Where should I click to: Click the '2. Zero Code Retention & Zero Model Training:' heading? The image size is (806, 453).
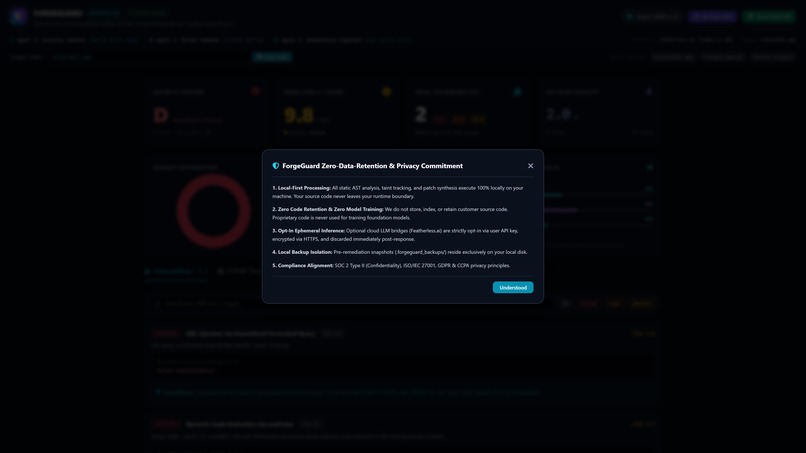(327, 209)
